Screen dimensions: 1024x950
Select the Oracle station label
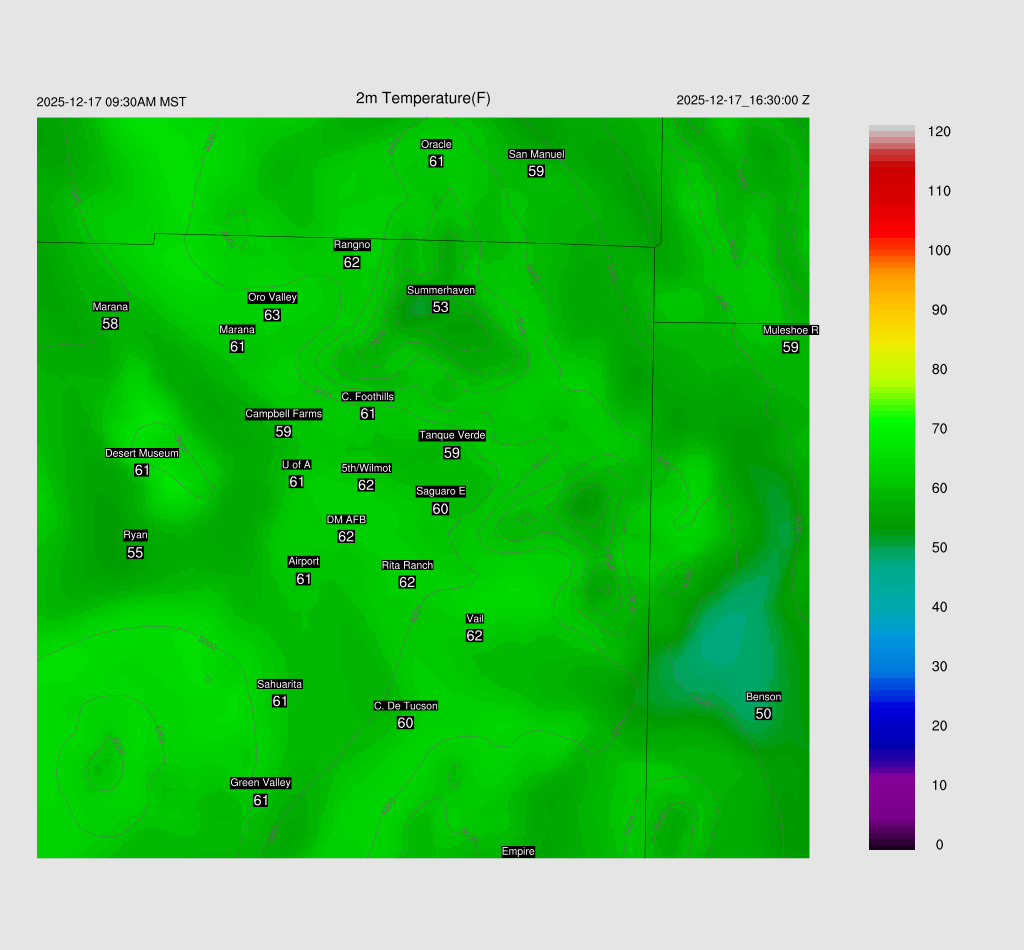point(436,144)
